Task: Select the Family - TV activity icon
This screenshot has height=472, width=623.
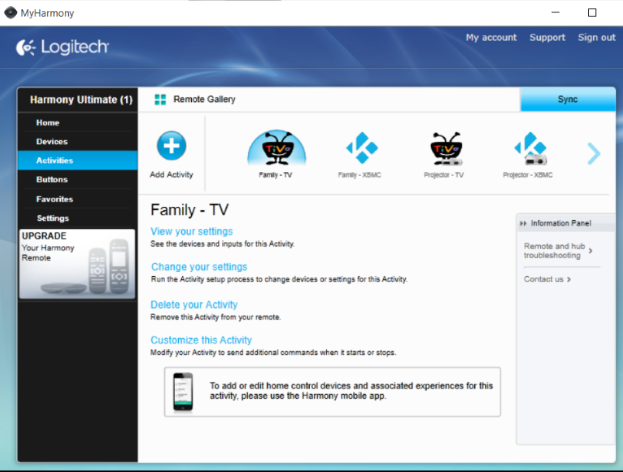Action: tap(277, 147)
